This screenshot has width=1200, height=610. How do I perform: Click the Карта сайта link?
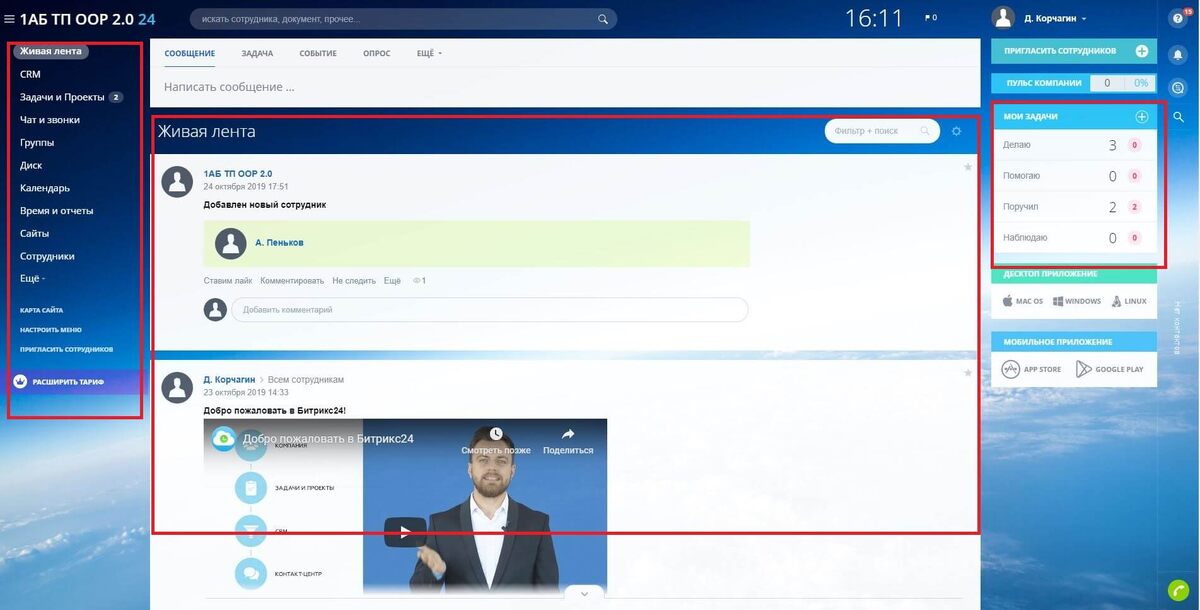[41, 311]
